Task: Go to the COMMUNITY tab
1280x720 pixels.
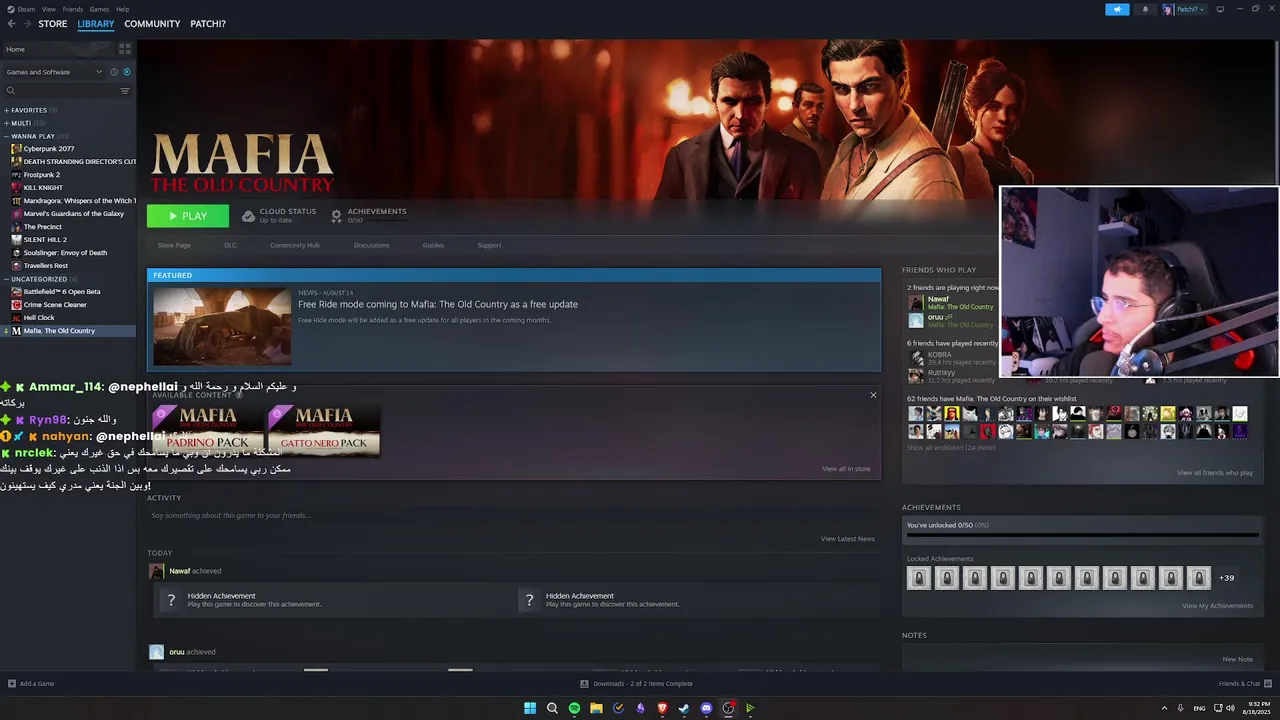Action: point(152,24)
